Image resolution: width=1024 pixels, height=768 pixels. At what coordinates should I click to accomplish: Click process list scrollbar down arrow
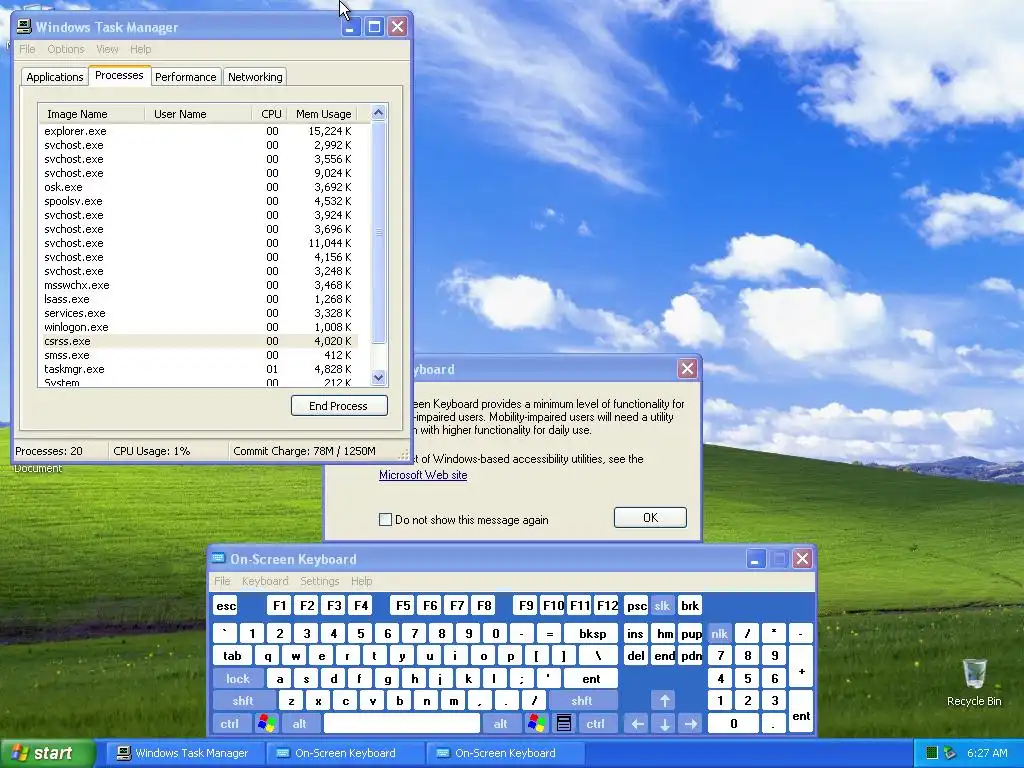coord(378,377)
